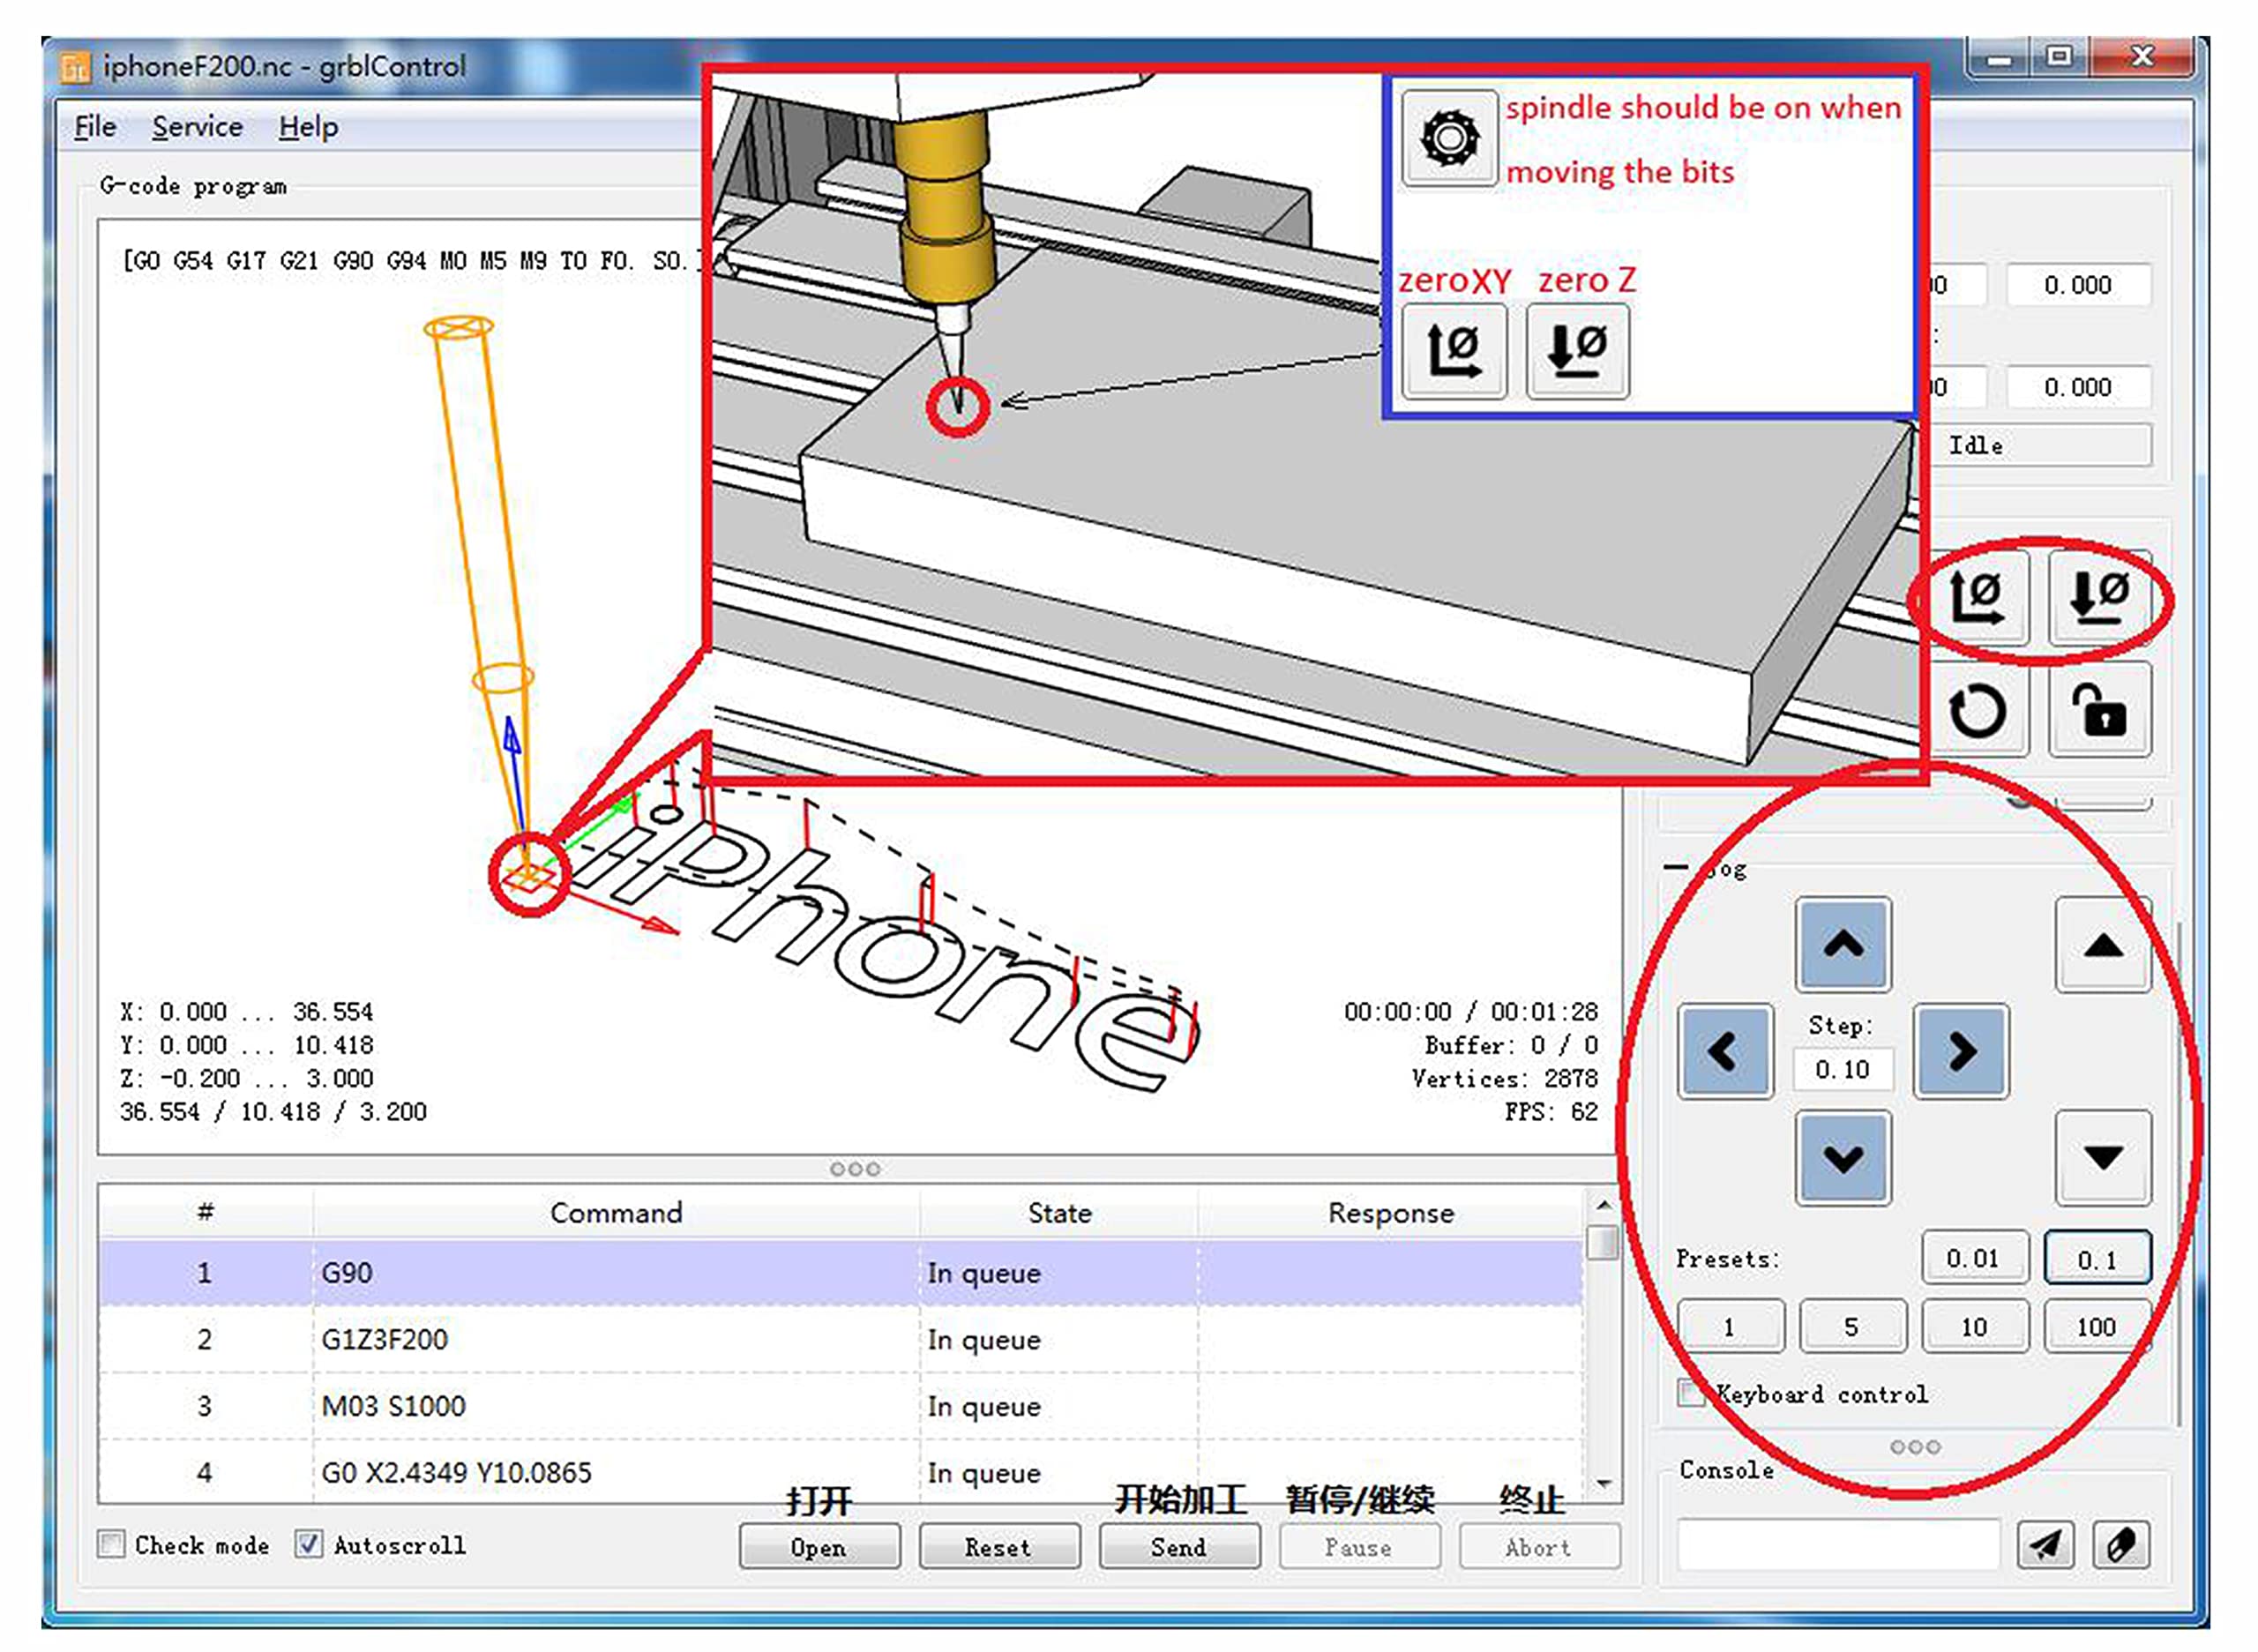Click the Idle status field

coord(2040,445)
